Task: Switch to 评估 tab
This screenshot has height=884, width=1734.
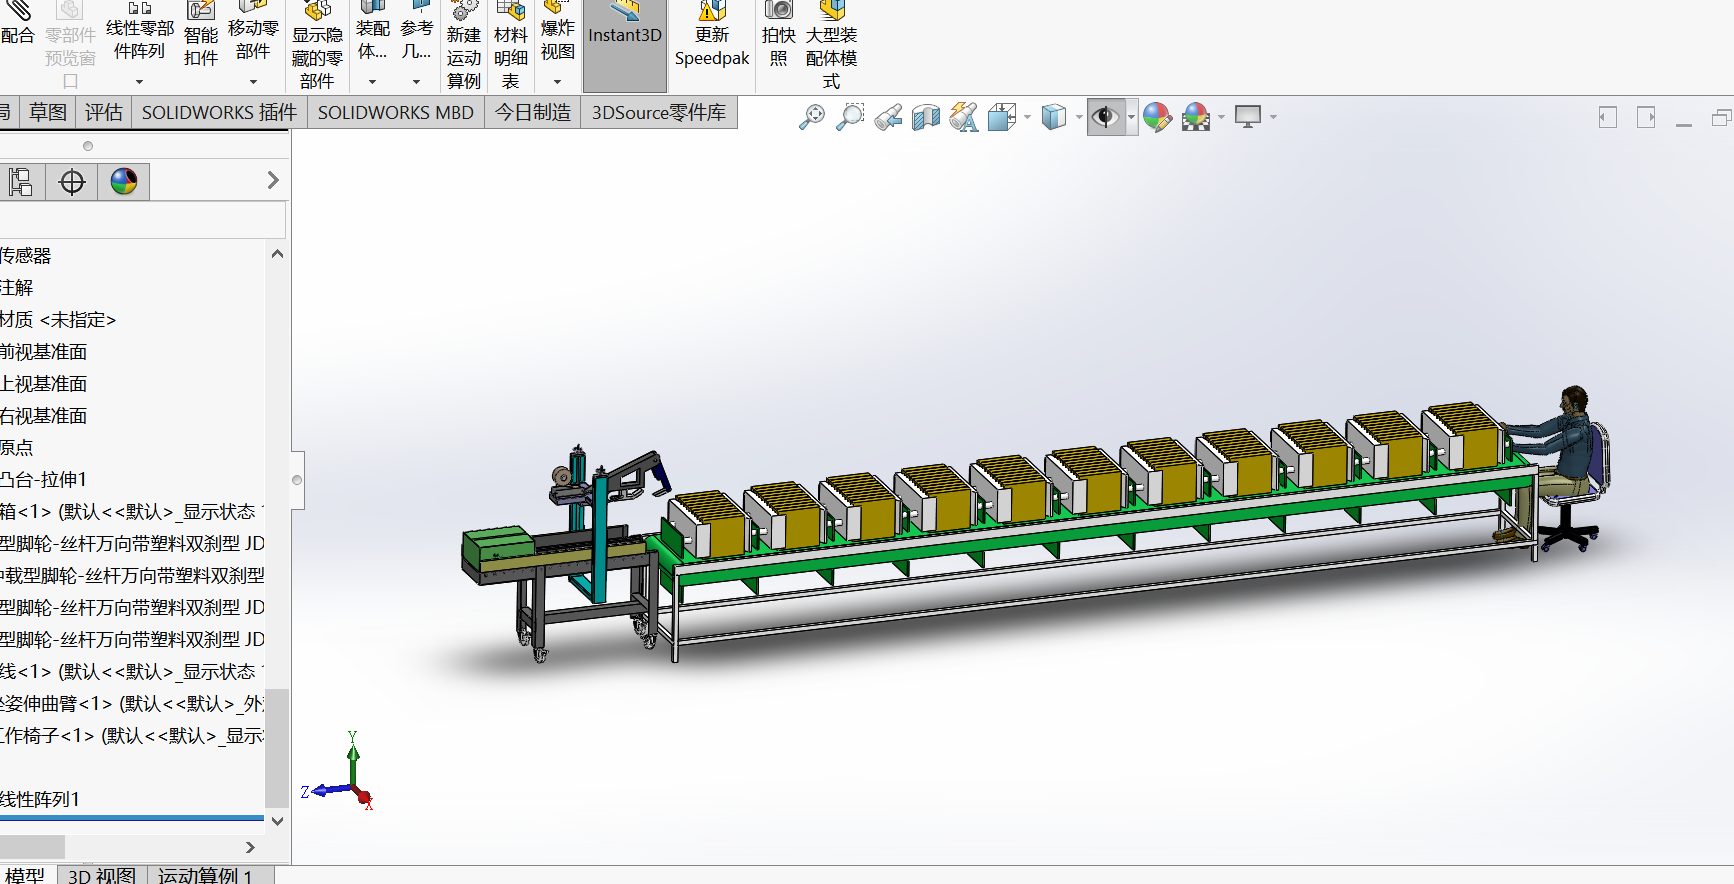Action: (x=103, y=112)
